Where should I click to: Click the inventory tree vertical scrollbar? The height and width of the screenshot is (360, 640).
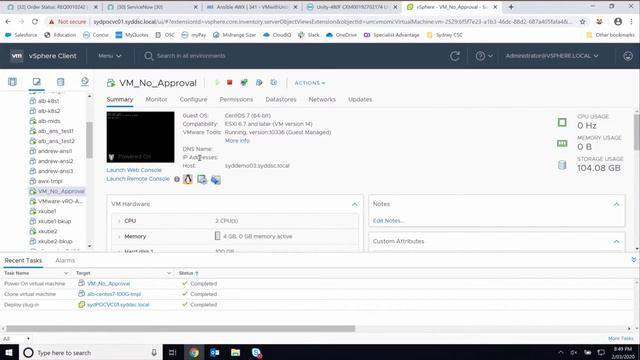tap(89, 140)
